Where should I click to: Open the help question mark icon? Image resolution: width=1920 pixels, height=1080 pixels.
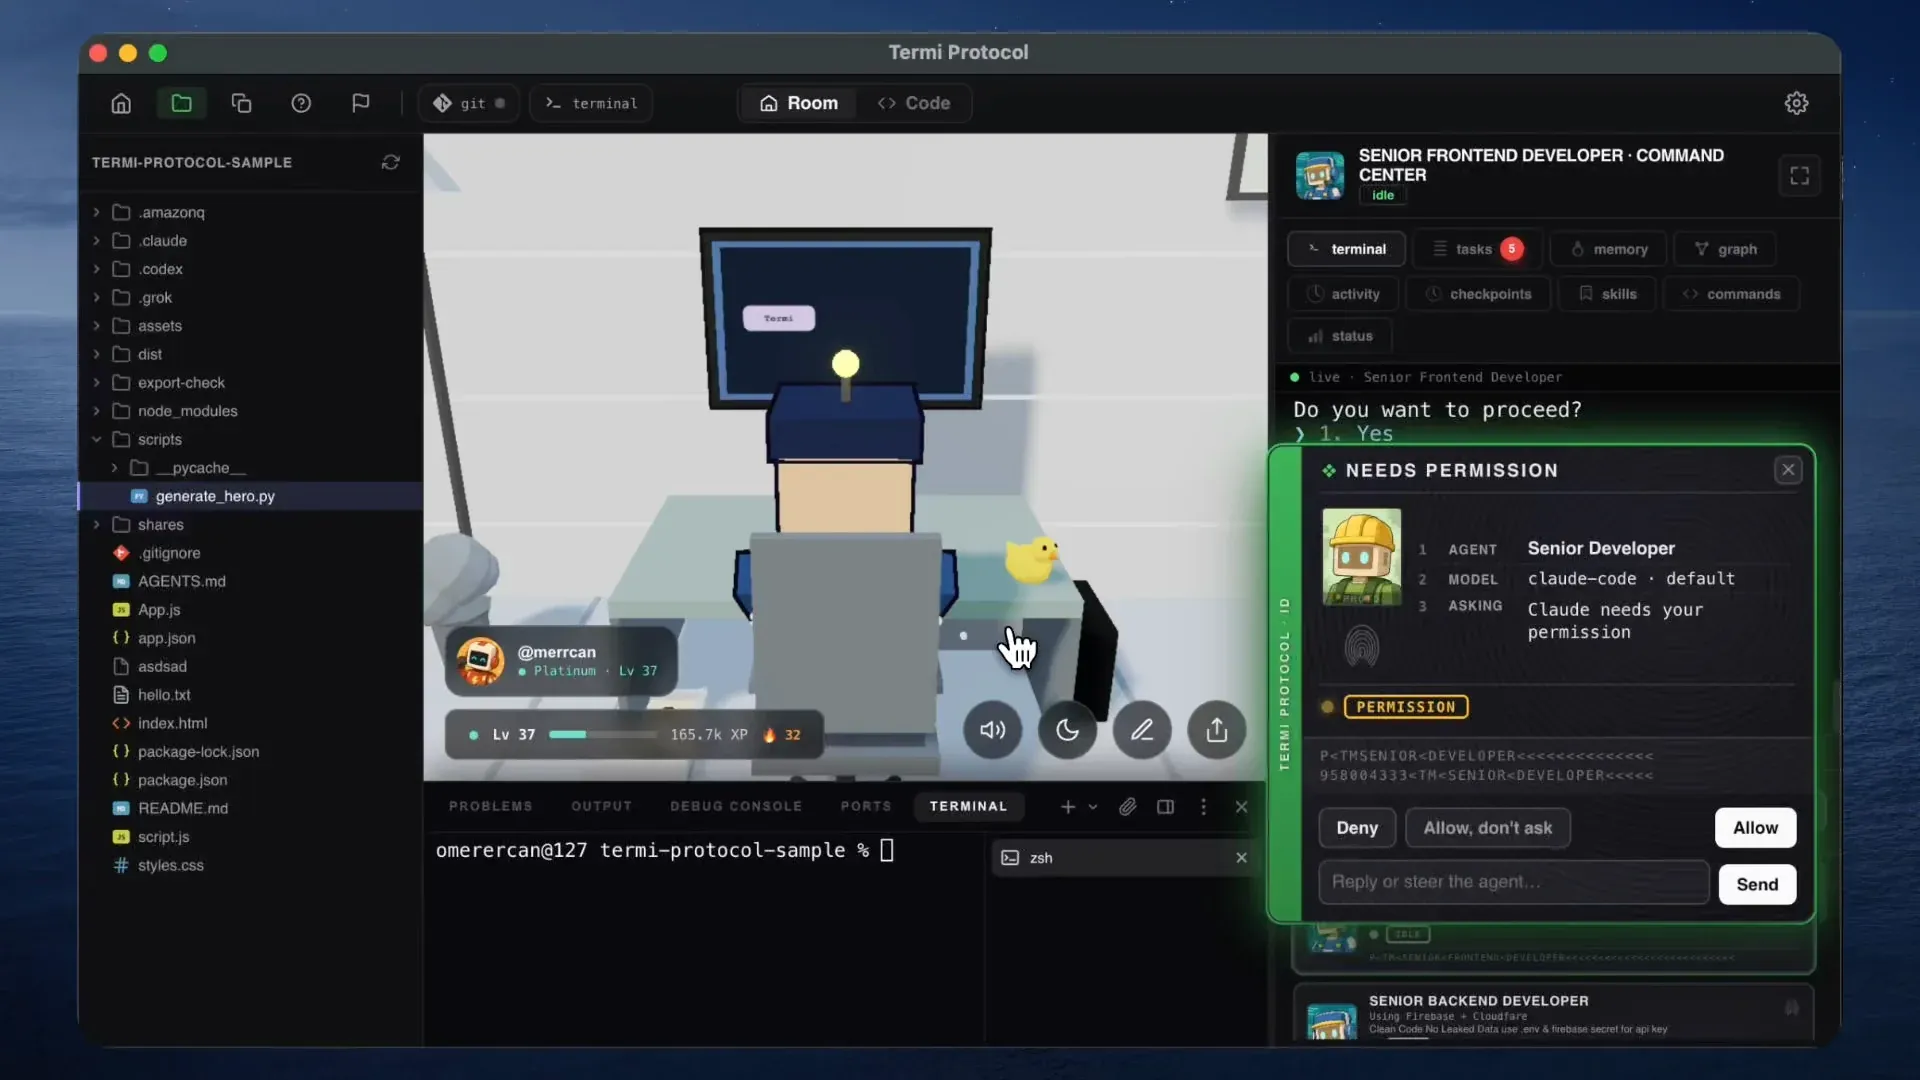tap(301, 103)
